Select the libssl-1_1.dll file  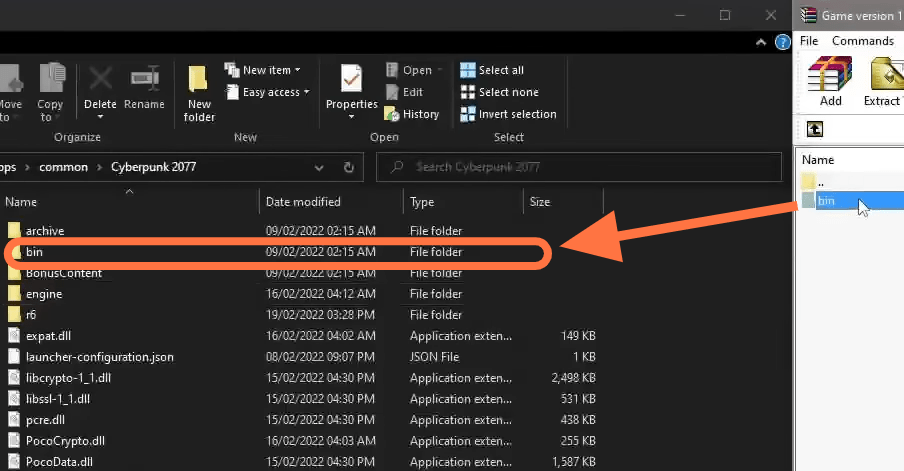58,399
